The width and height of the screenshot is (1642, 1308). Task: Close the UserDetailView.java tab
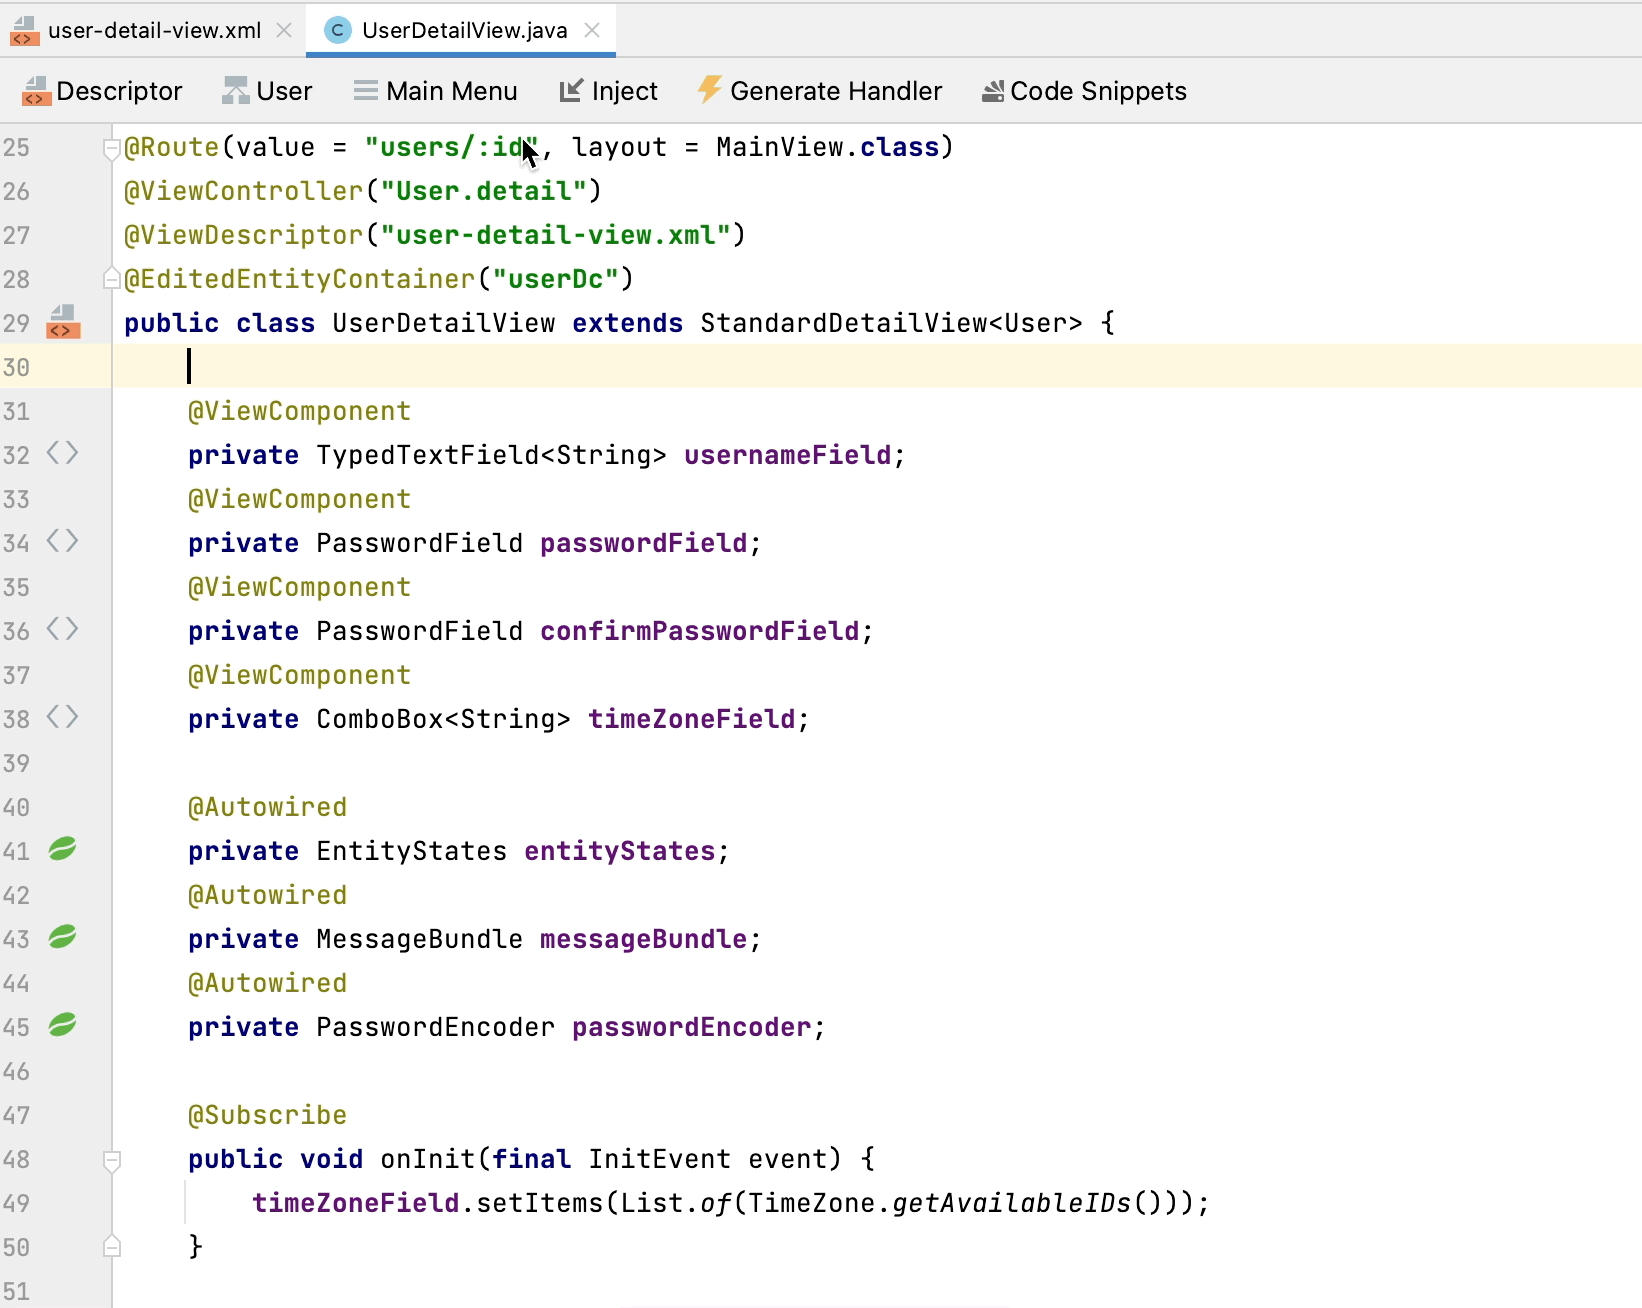pos(592,30)
